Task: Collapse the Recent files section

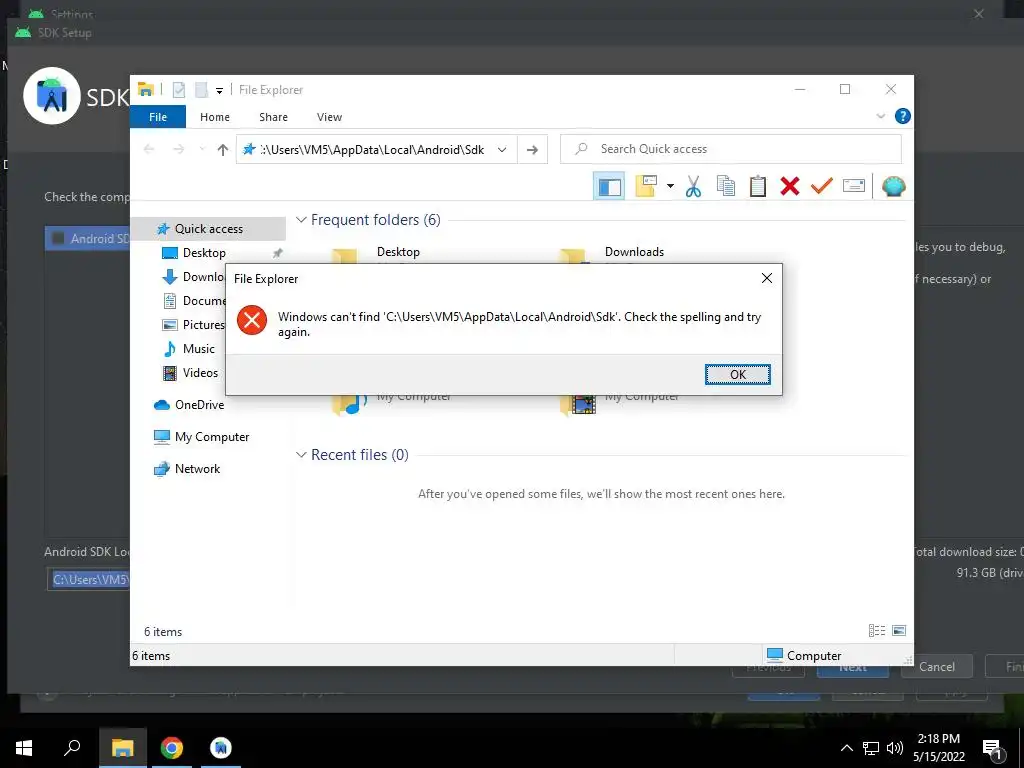Action: coord(301,455)
